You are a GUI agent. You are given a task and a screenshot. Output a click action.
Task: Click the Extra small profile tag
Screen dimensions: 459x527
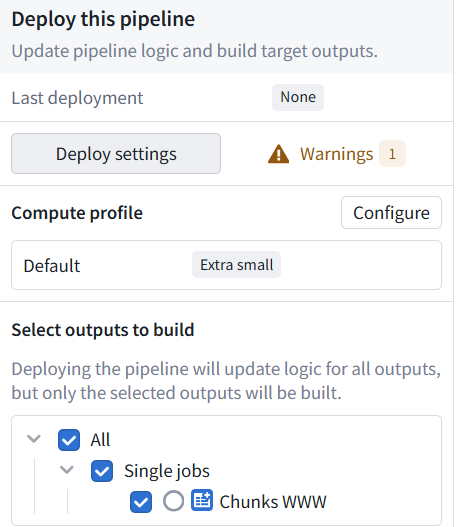click(x=237, y=265)
